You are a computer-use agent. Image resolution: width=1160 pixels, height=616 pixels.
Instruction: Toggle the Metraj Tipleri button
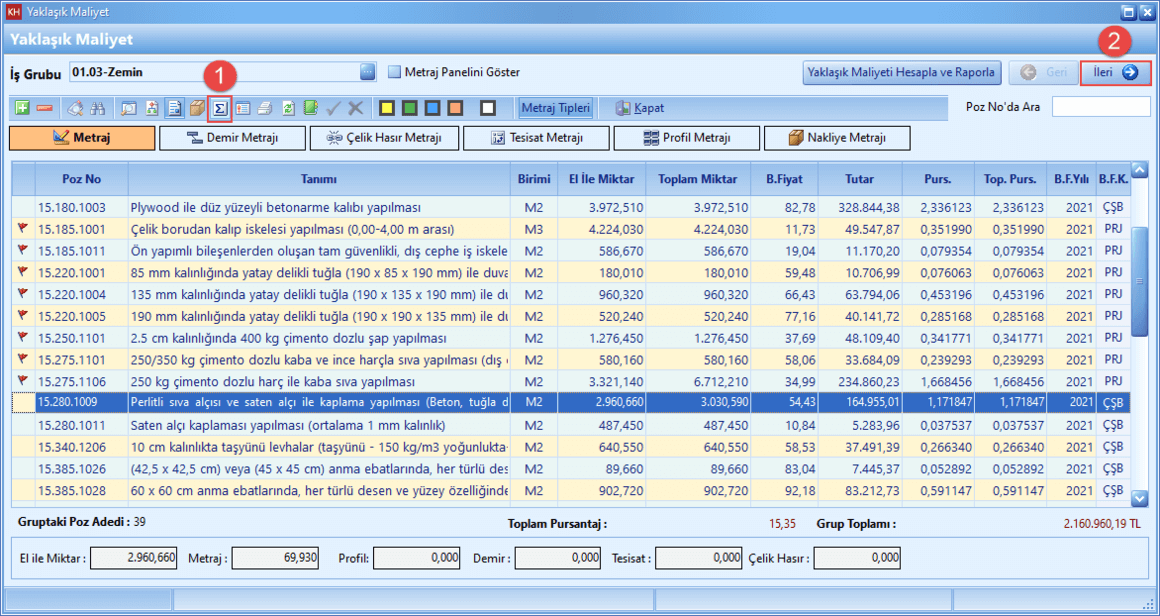[x=555, y=108]
